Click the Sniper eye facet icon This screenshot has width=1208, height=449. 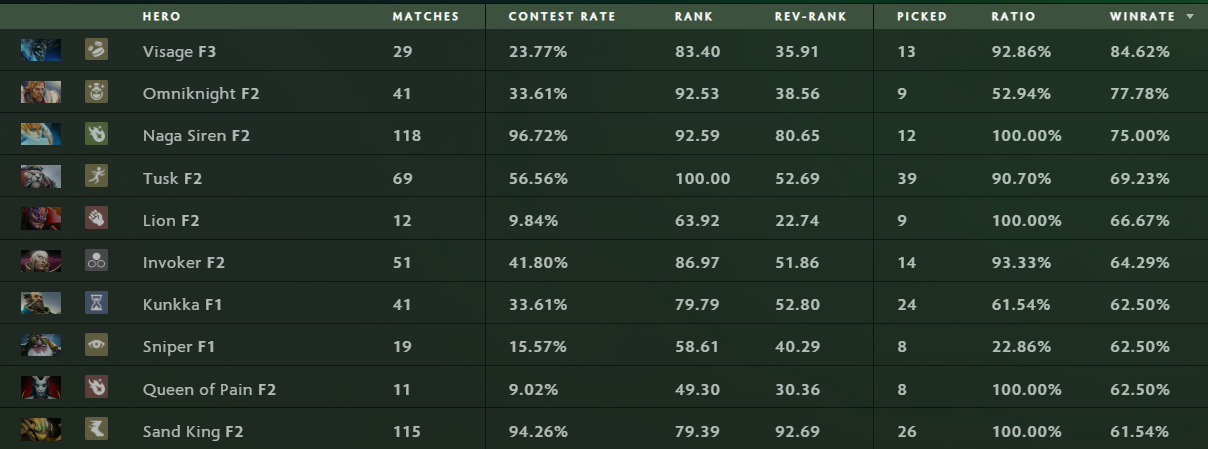coord(96,346)
